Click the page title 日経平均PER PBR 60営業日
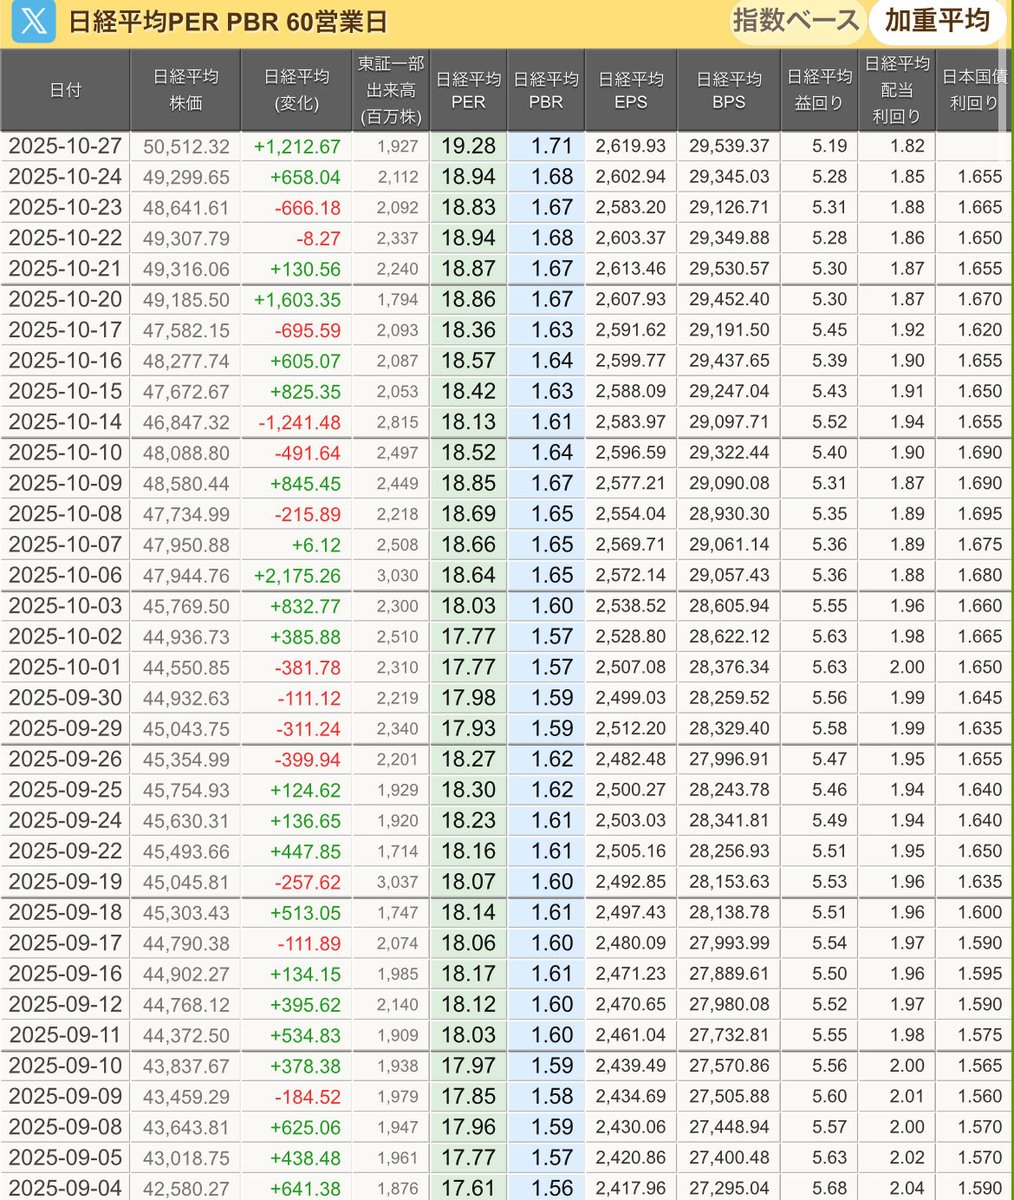This screenshot has width=1014, height=1200. [x=227, y=22]
